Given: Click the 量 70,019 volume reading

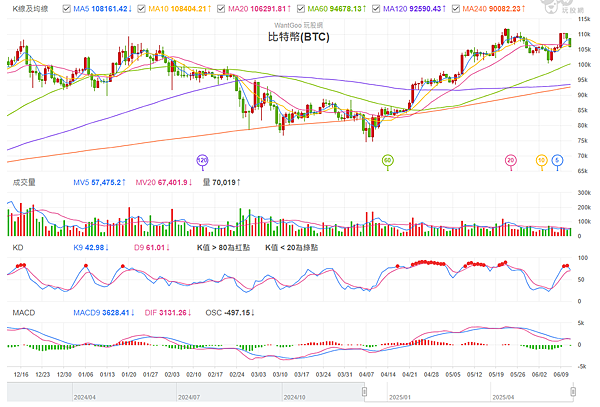Looking at the screenshot, I should (x=222, y=182).
